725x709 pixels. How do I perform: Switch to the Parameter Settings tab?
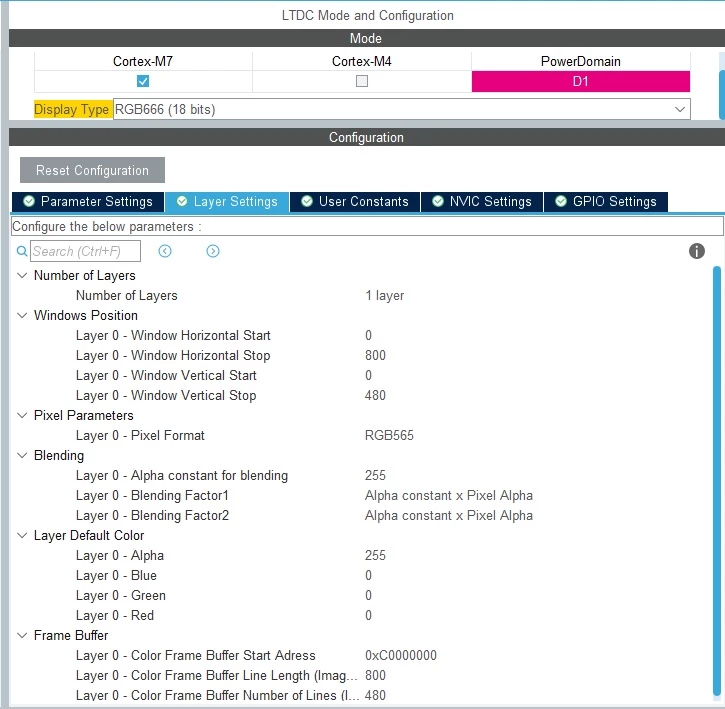[x=88, y=202]
